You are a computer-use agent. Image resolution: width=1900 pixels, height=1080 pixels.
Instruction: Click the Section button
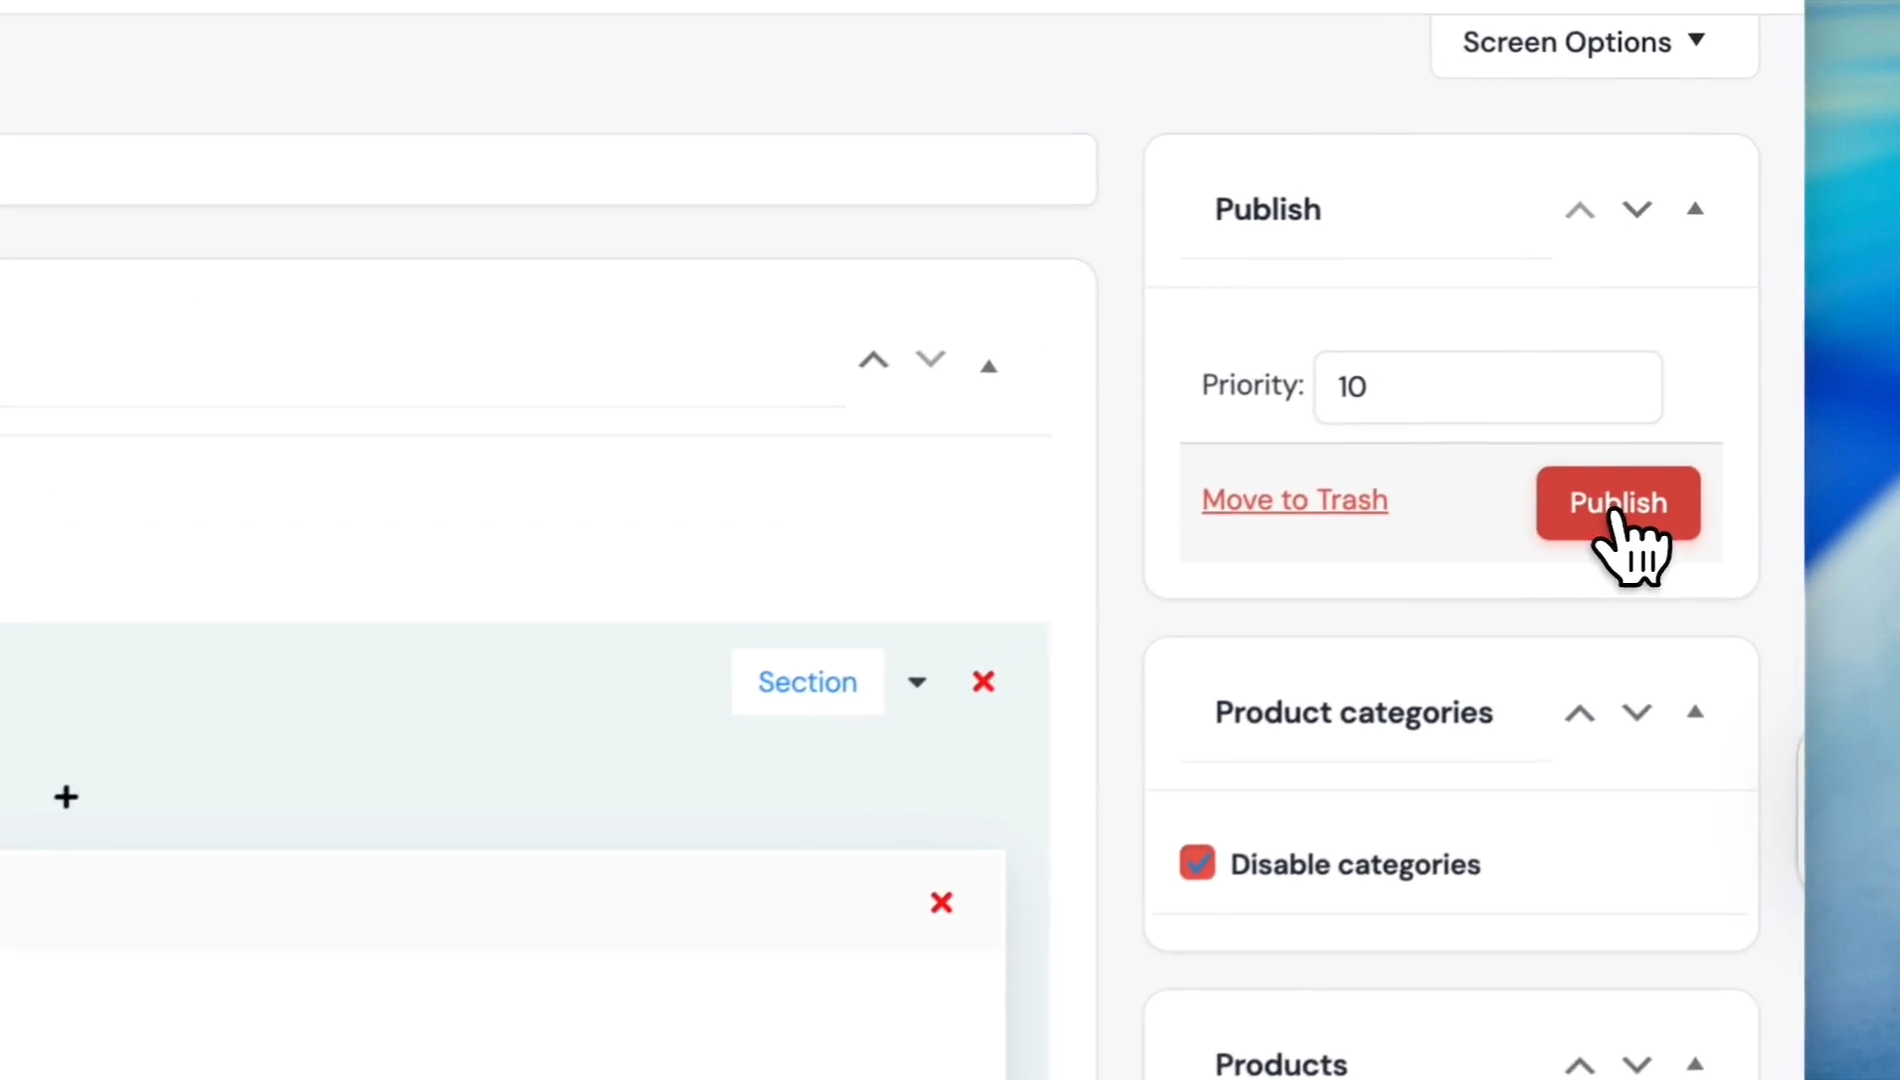pos(807,682)
